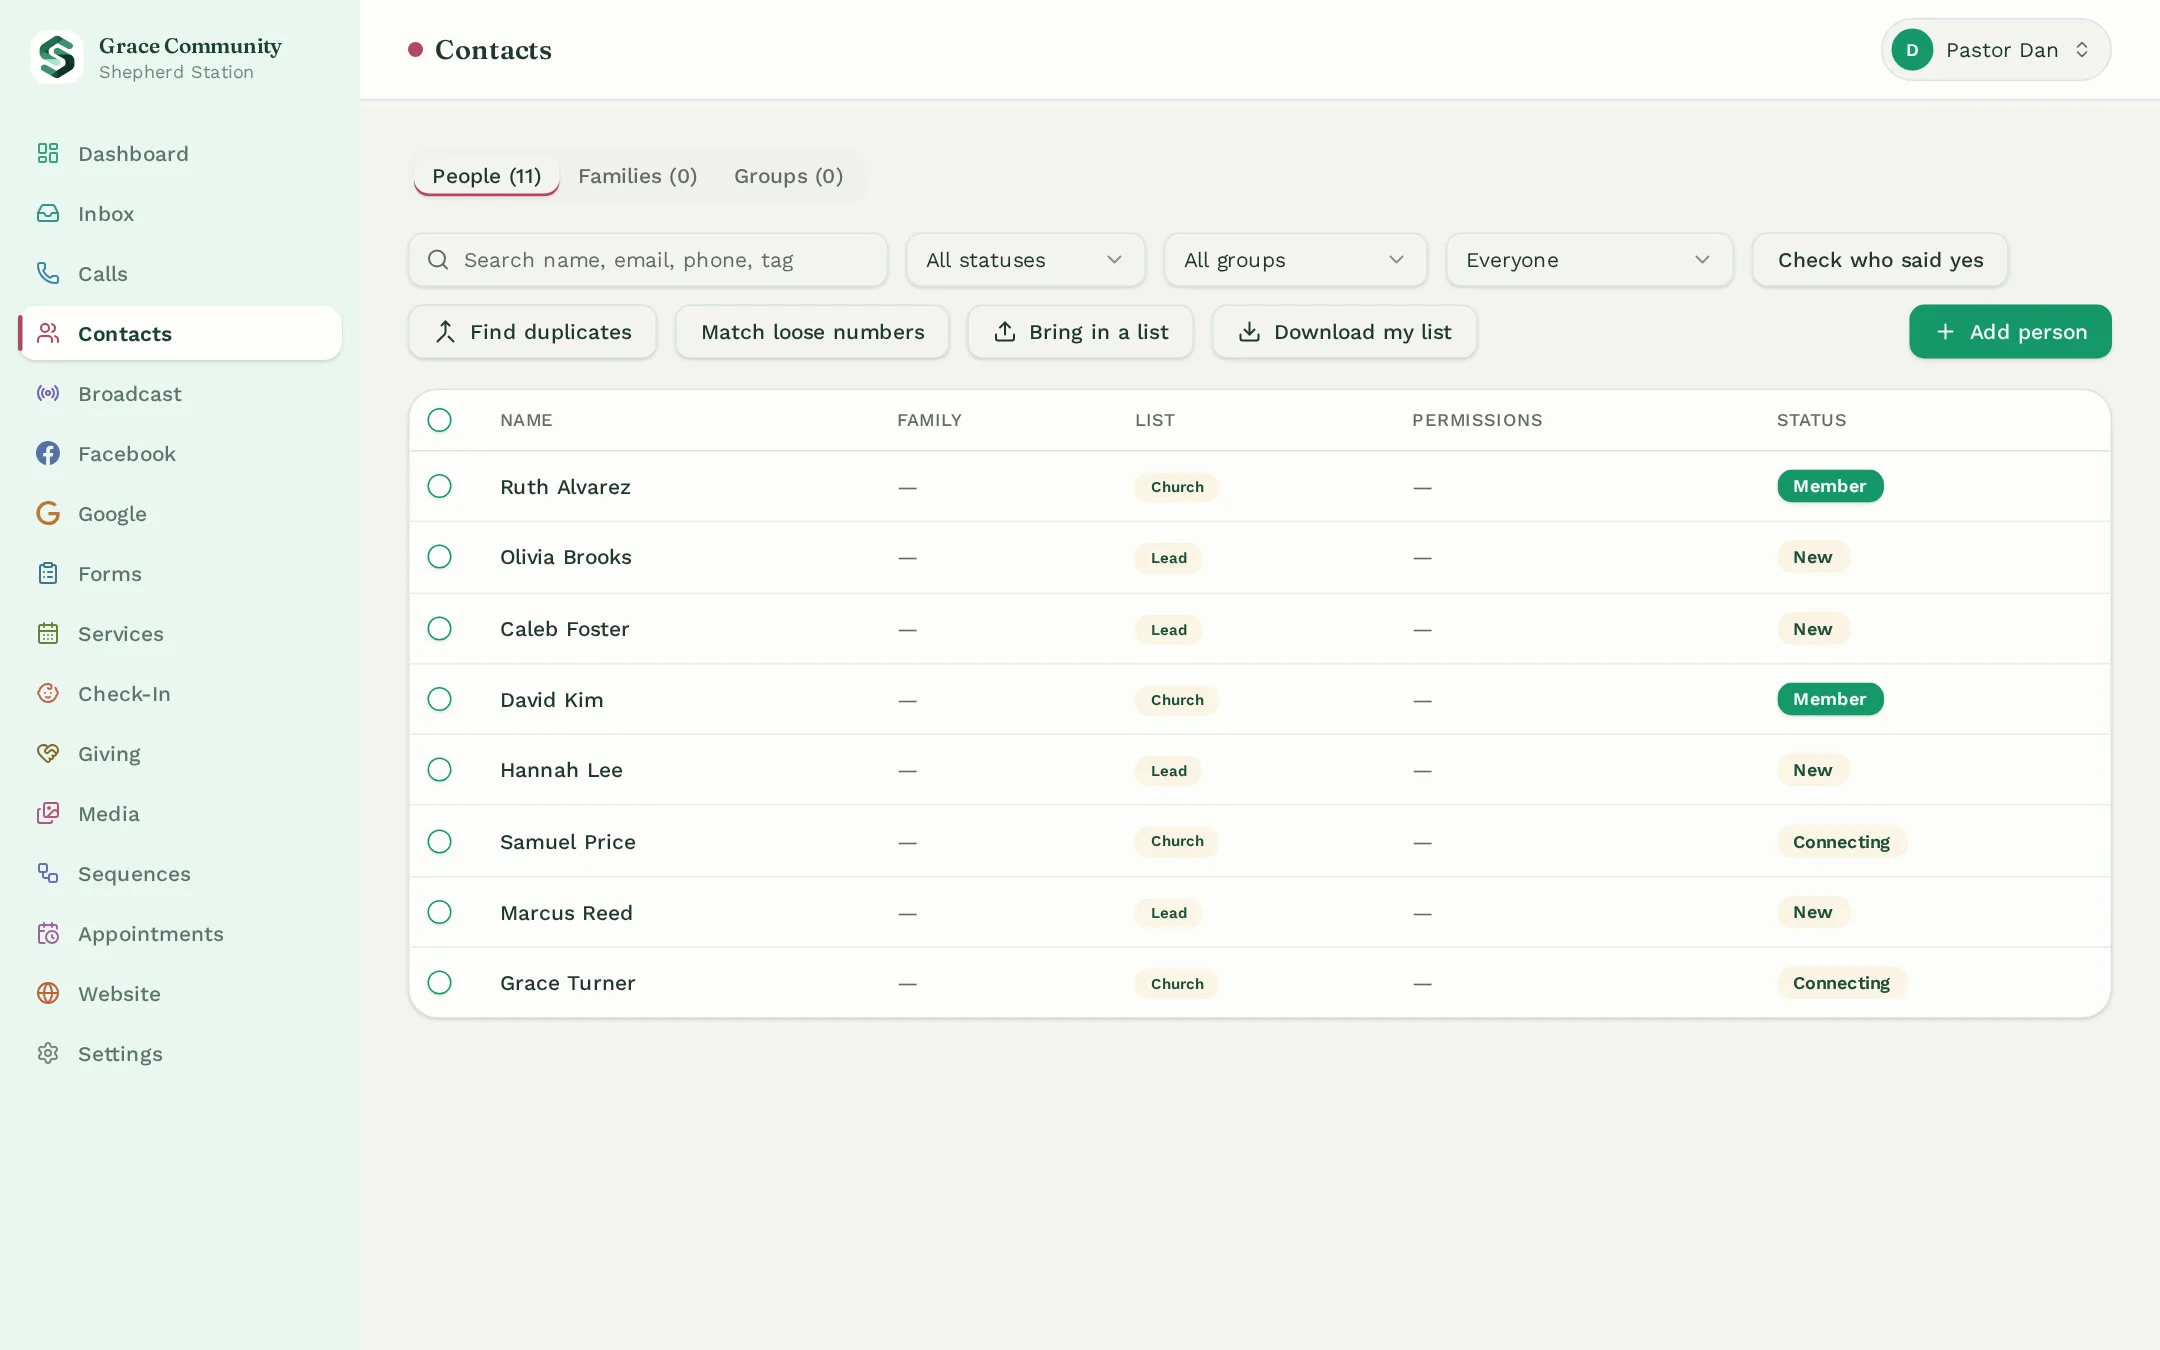Click the Settings gear icon
2160x1350 pixels.
(x=48, y=1053)
